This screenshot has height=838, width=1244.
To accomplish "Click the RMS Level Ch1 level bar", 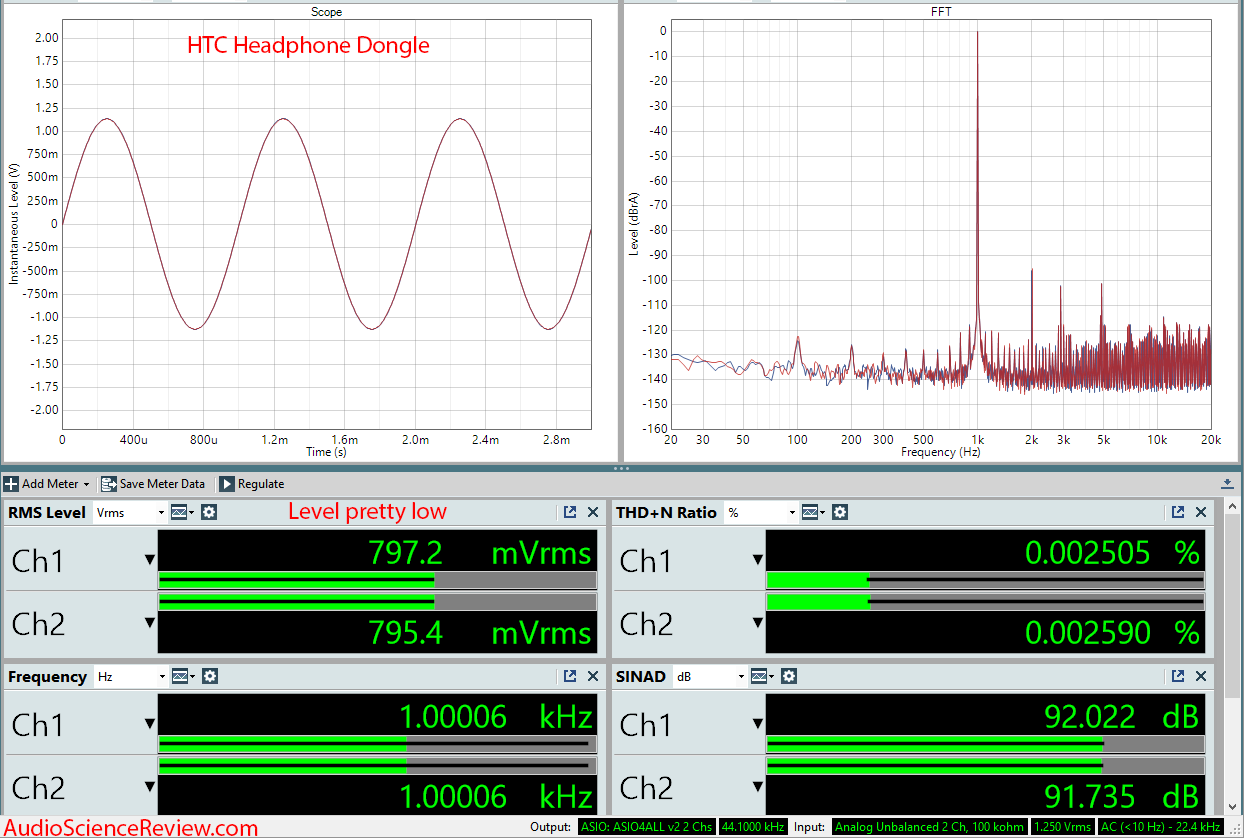I will pos(378,580).
